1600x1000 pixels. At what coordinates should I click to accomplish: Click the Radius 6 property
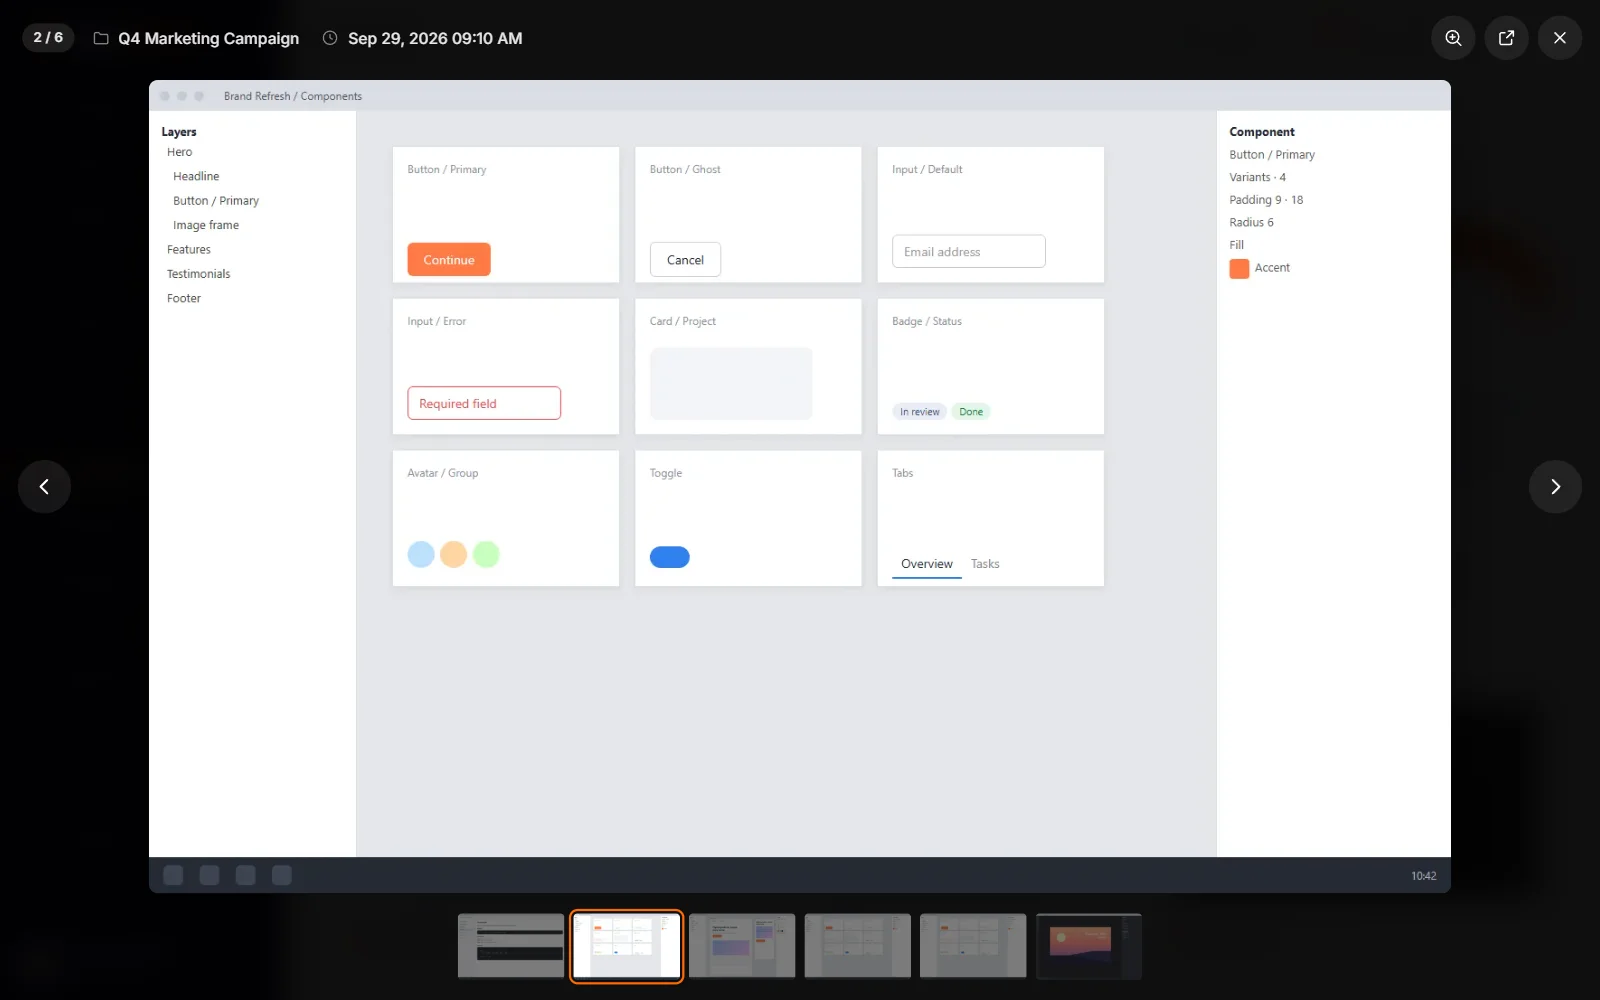[1252, 223]
